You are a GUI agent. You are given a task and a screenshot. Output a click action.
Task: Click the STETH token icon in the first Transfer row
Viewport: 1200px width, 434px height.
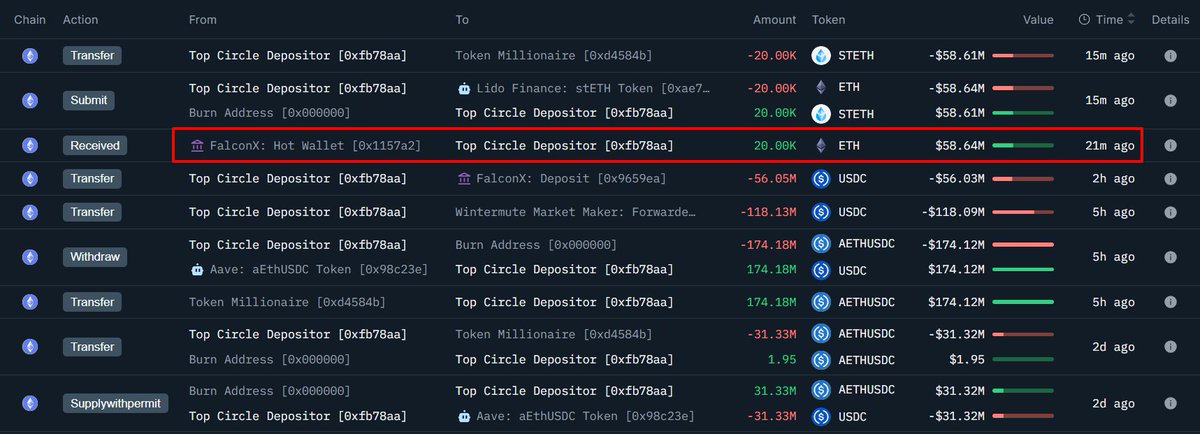[x=822, y=56]
